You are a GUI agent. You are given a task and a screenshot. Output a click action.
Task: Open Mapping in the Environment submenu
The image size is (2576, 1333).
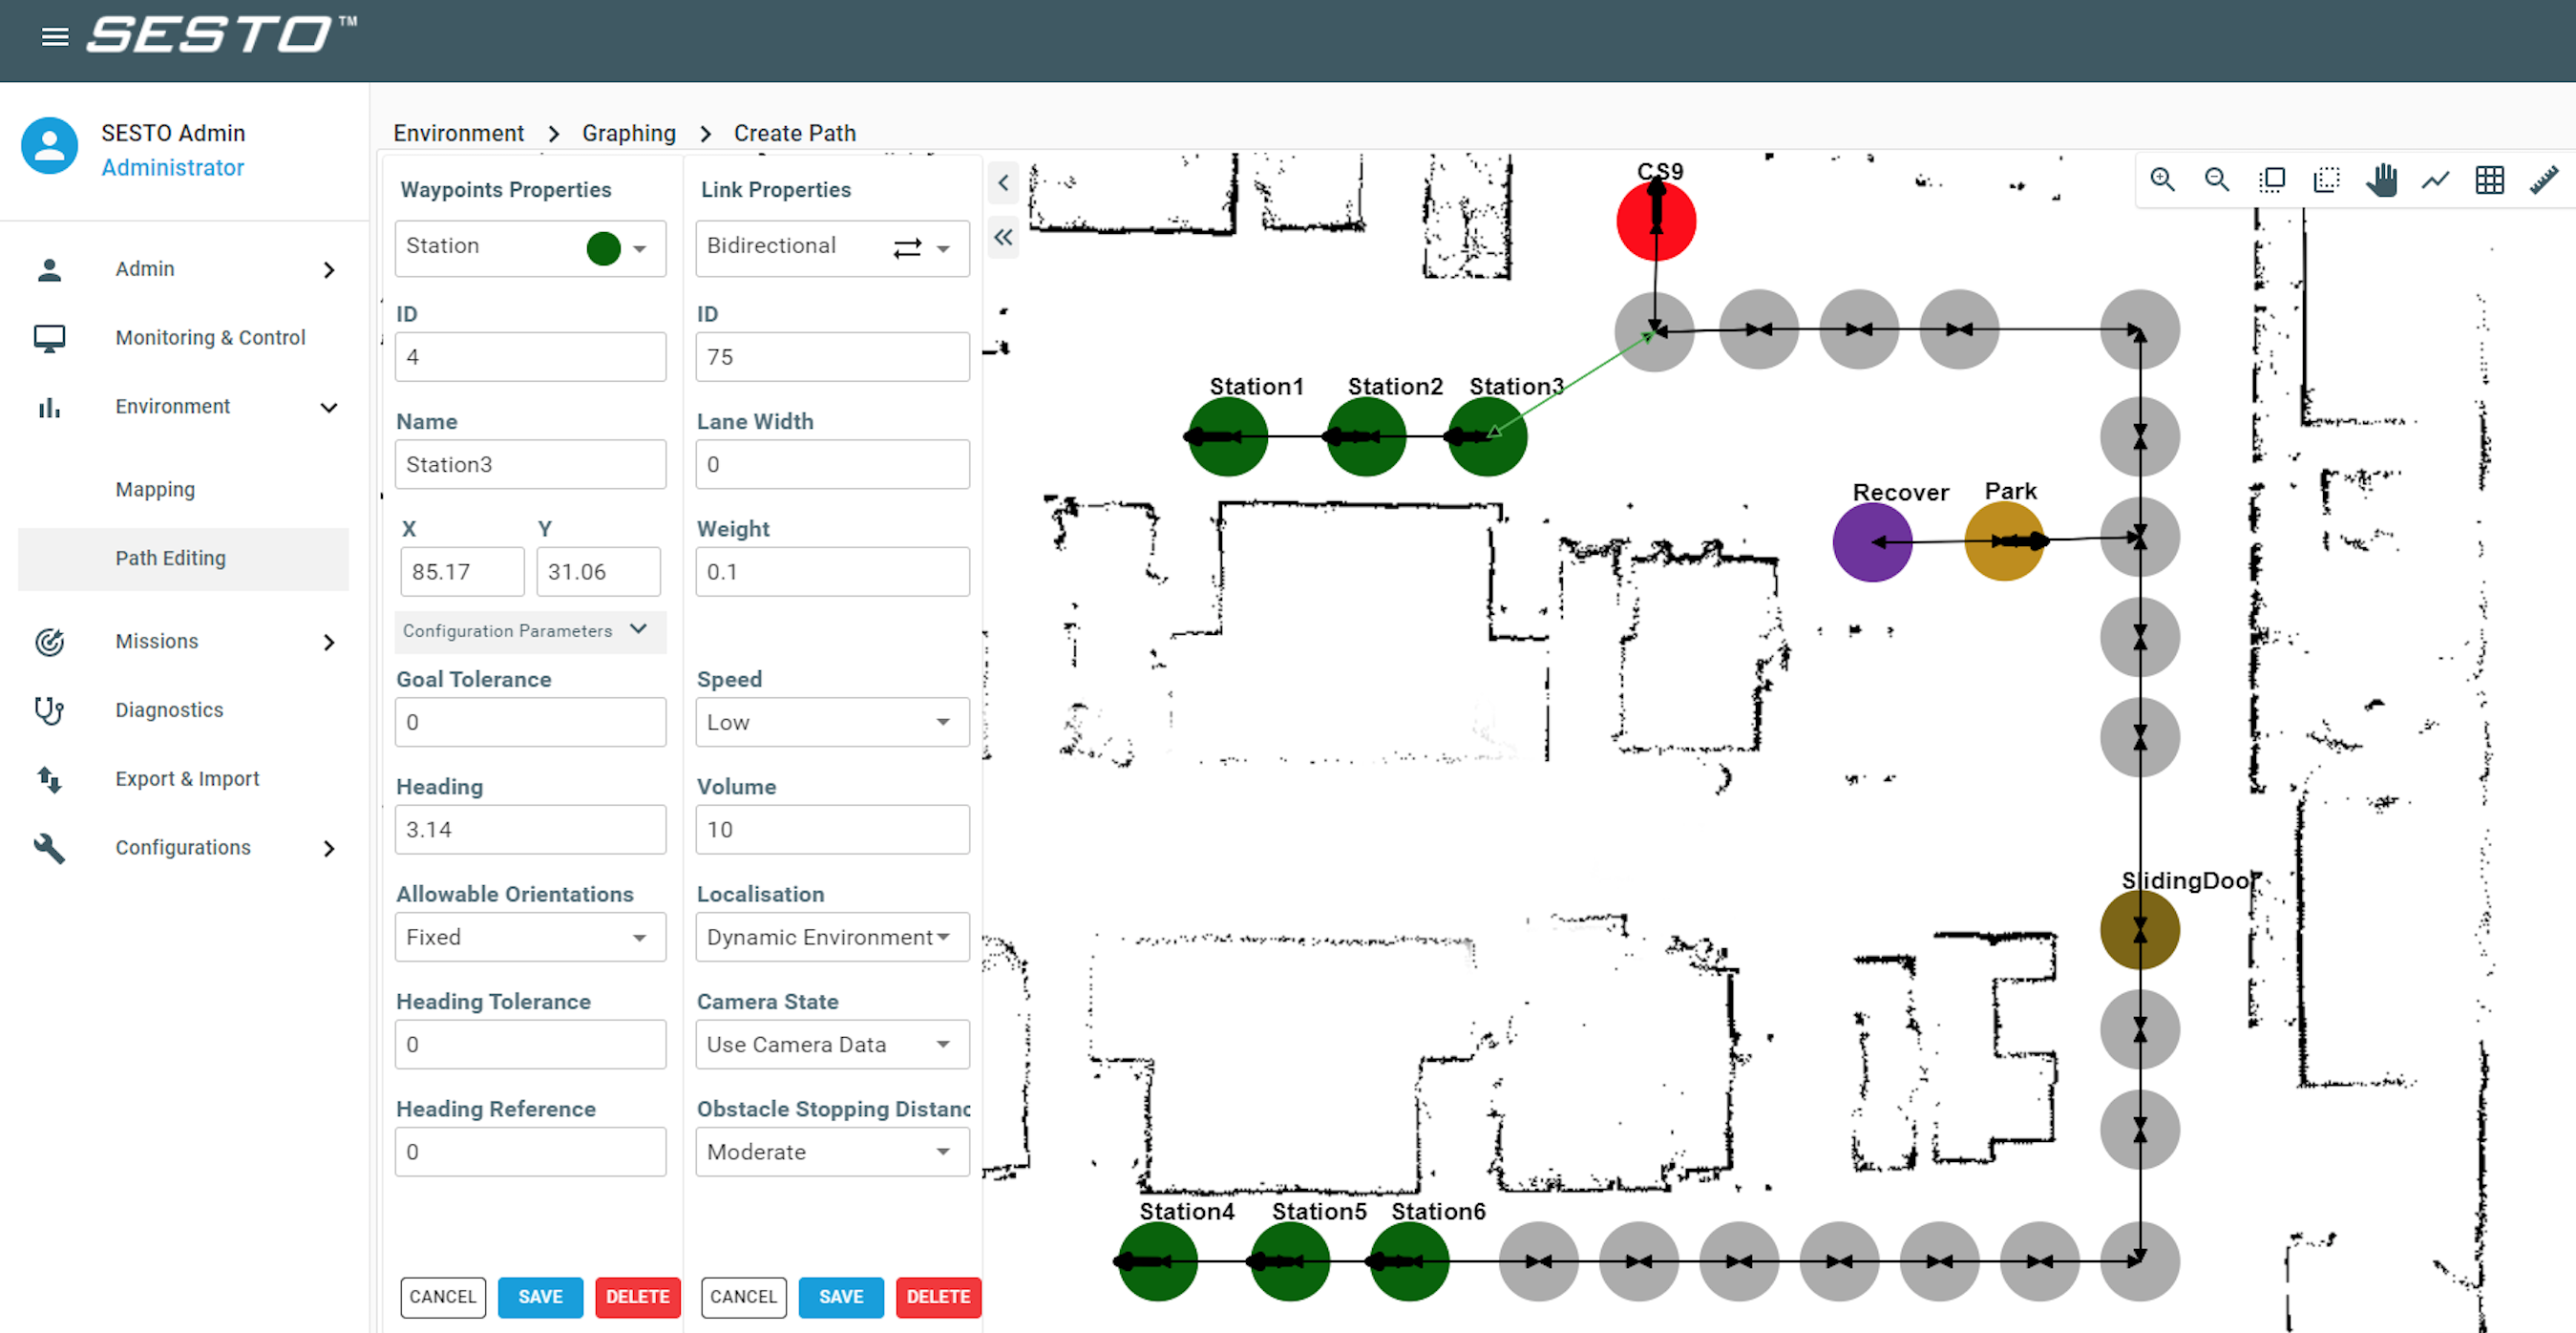(x=155, y=489)
